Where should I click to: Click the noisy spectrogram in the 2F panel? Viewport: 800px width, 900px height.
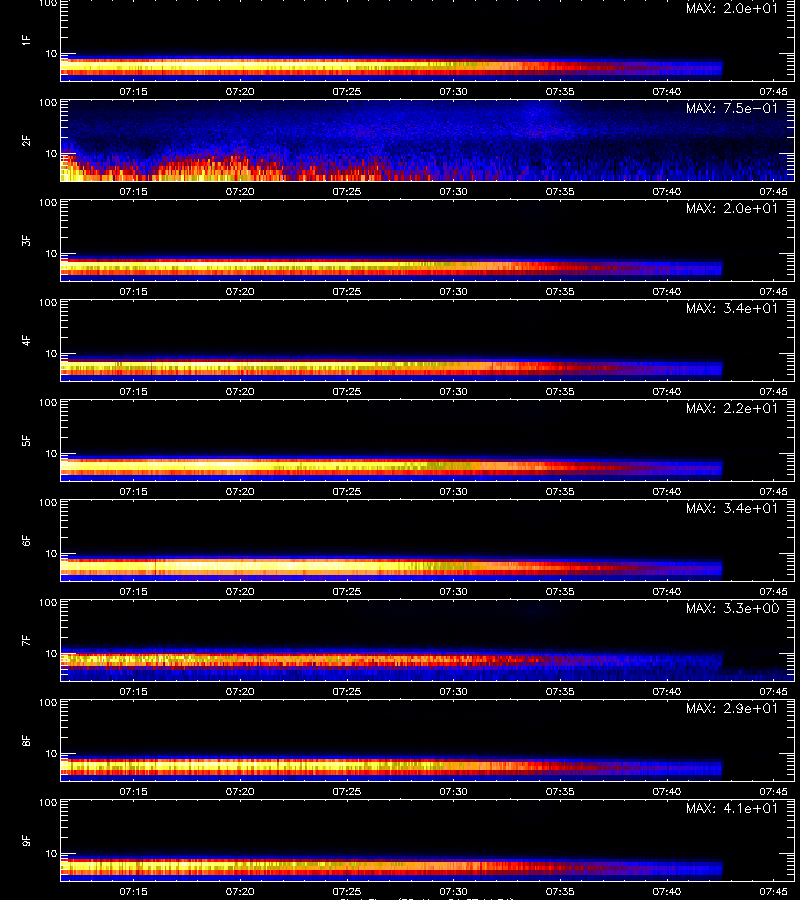428,141
